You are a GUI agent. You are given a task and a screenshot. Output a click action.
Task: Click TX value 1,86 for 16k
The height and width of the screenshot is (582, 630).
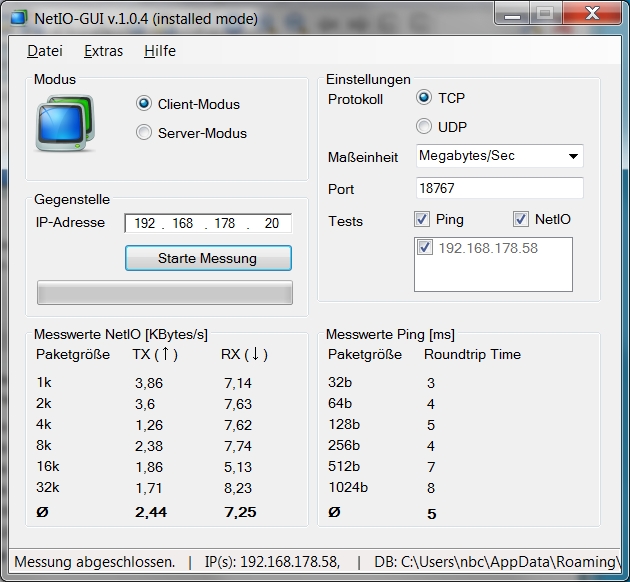click(x=149, y=467)
